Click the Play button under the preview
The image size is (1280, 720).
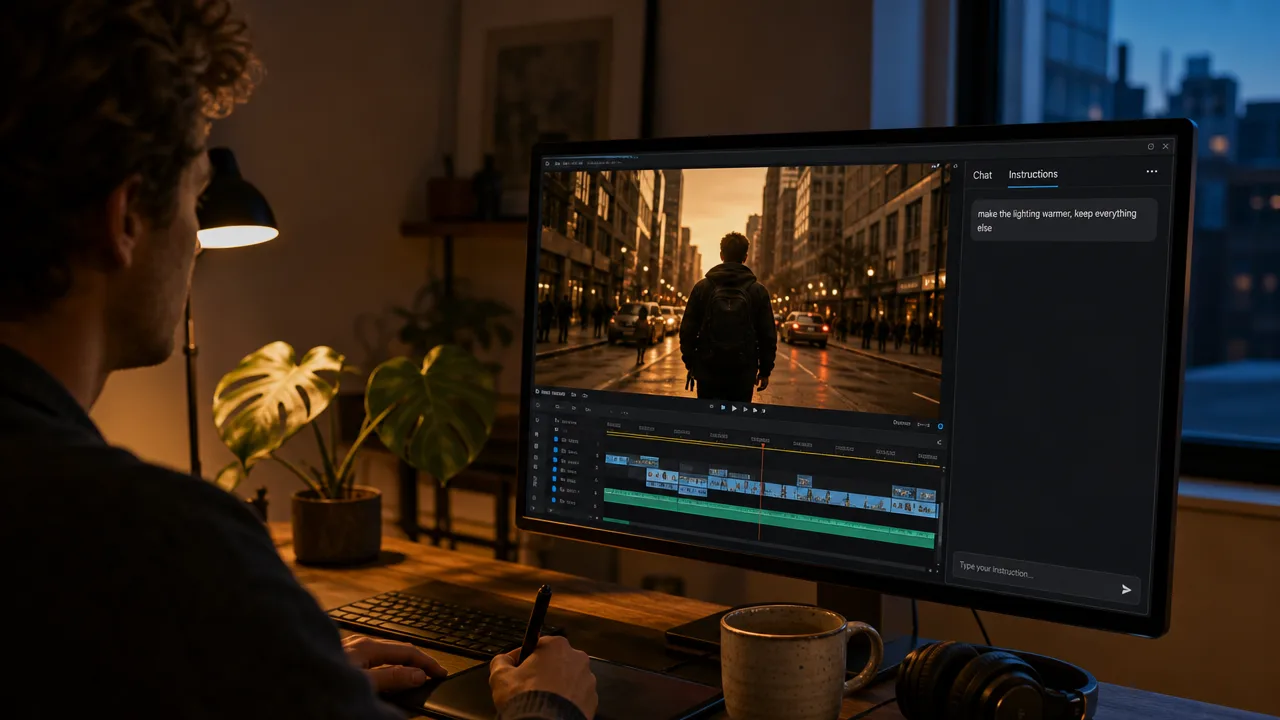coord(734,408)
